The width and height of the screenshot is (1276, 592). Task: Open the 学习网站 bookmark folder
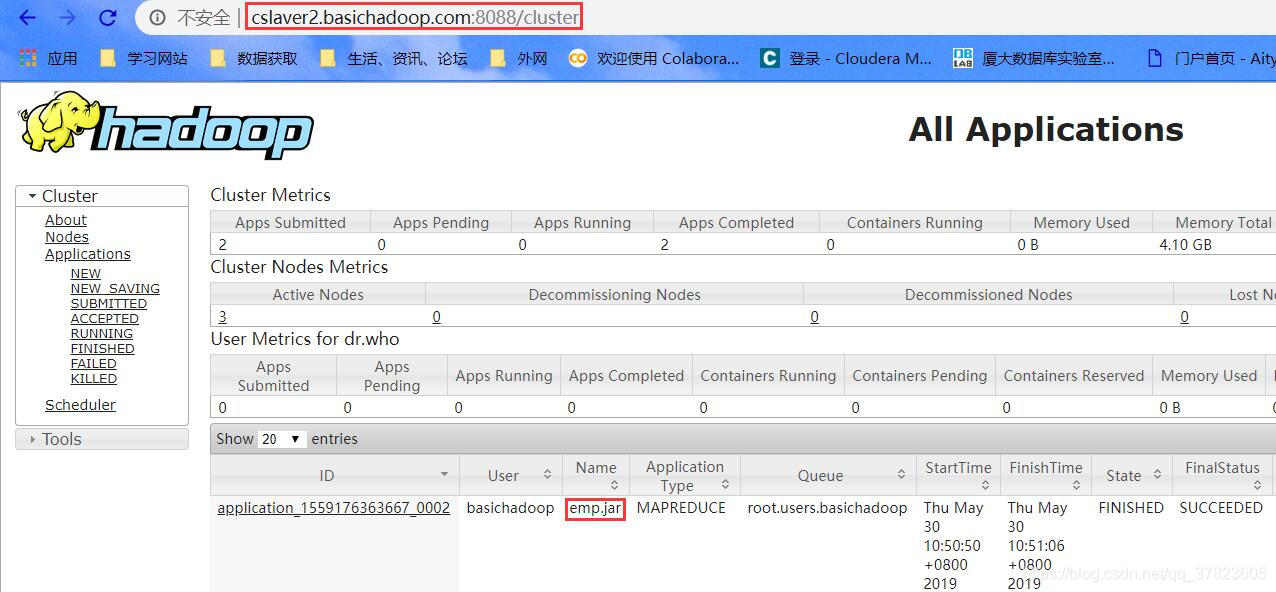point(143,58)
